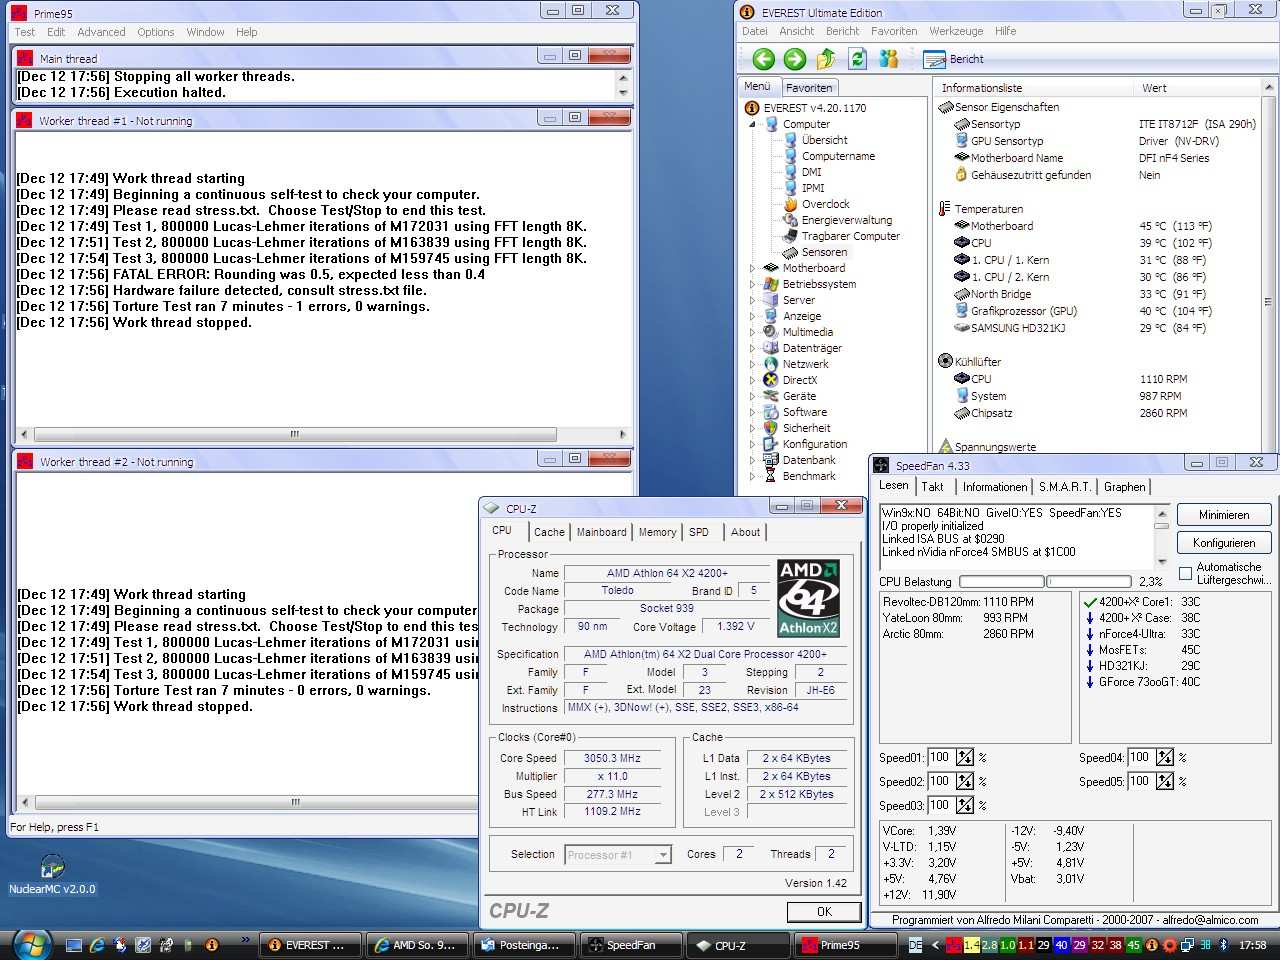Open Prime95 Options menu
This screenshot has width=1280, height=960.
(156, 32)
